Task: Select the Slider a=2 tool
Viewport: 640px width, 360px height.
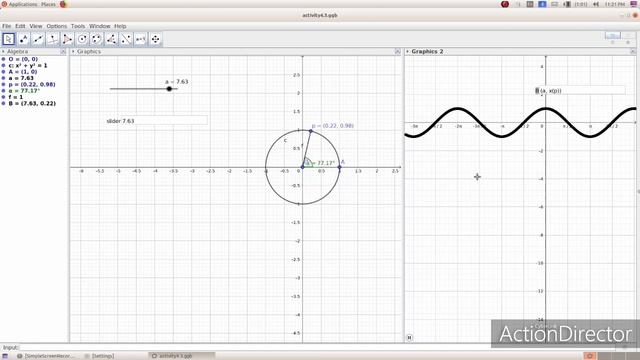Action: [x=141, y=39]
